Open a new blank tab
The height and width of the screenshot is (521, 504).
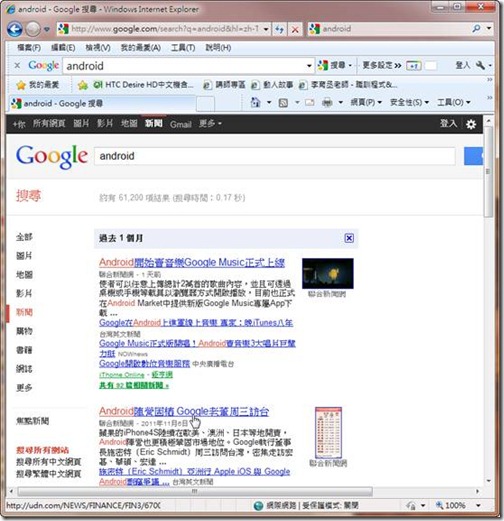205,104
